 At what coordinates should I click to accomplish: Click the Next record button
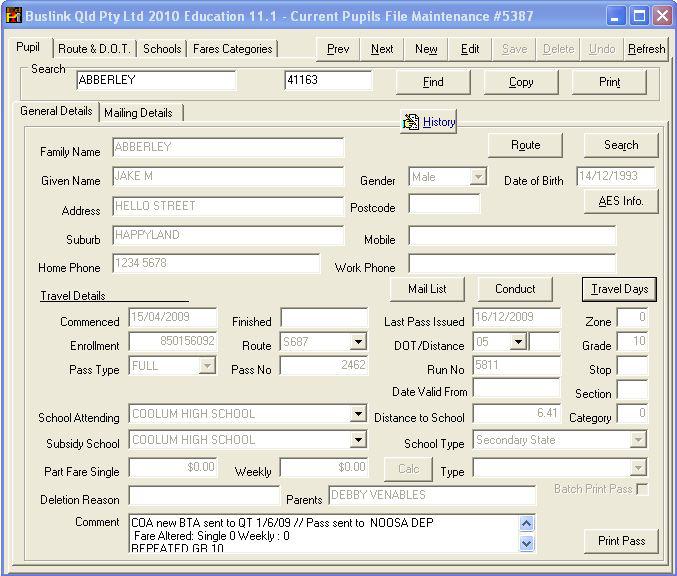point(382,49)
